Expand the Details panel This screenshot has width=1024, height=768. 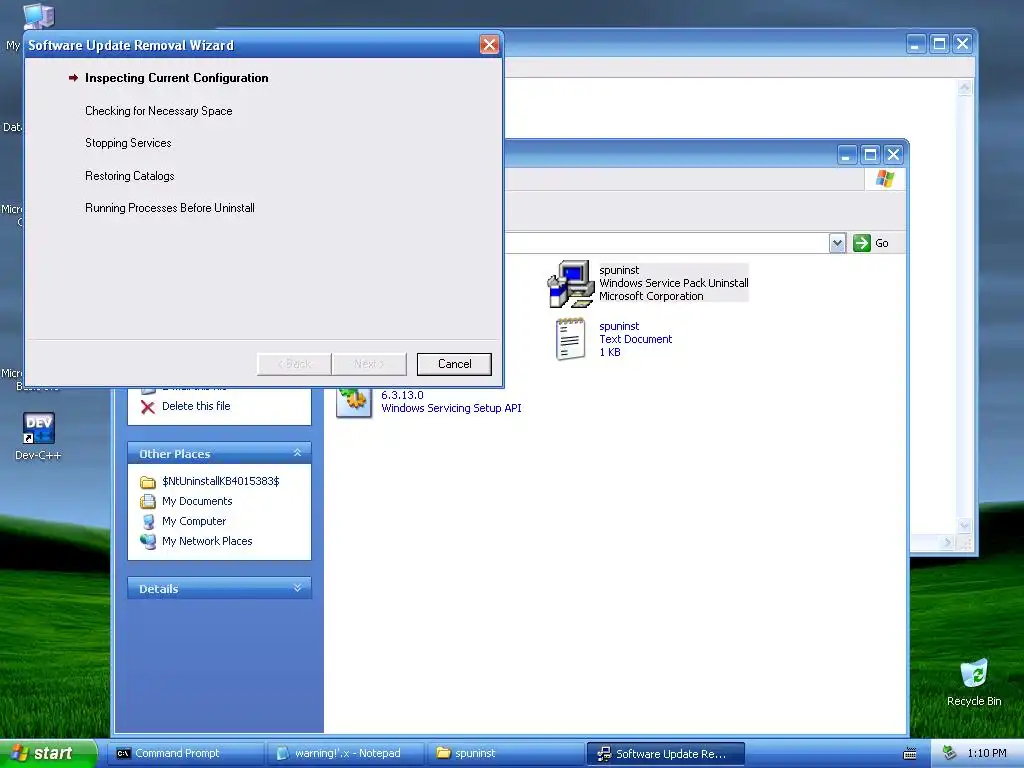click(x=297, y=588)
